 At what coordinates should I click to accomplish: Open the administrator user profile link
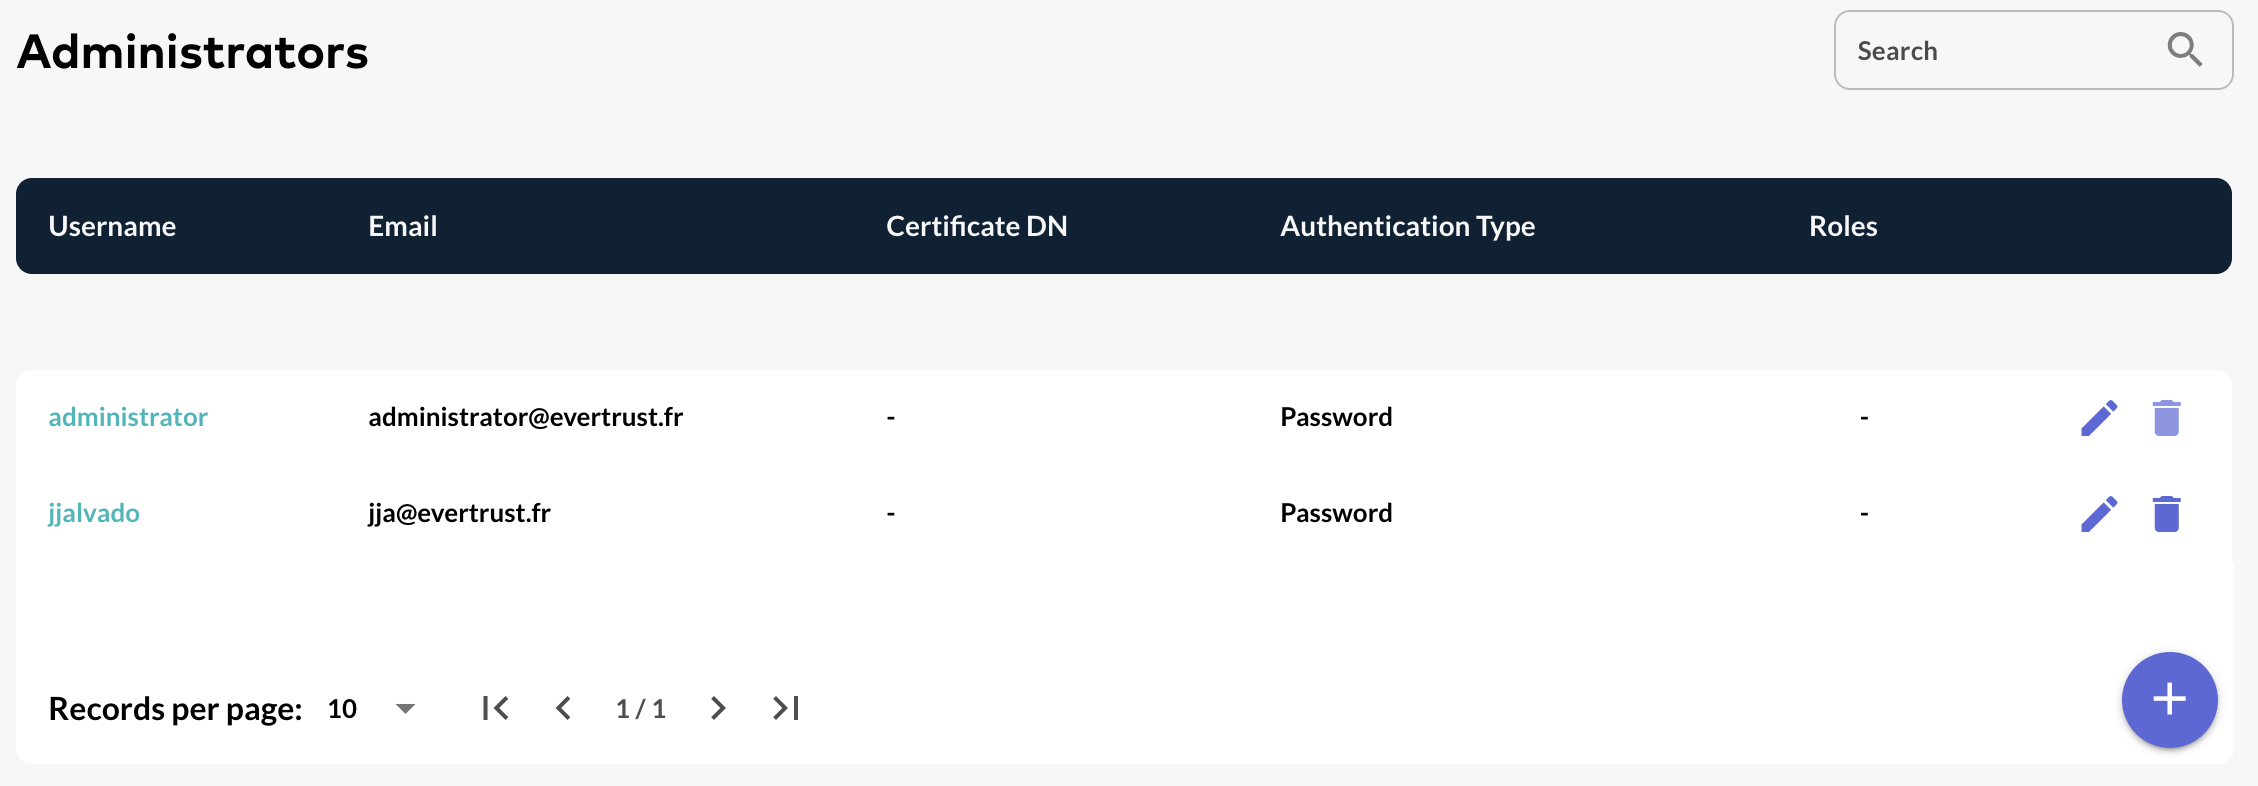pos(128,417)
